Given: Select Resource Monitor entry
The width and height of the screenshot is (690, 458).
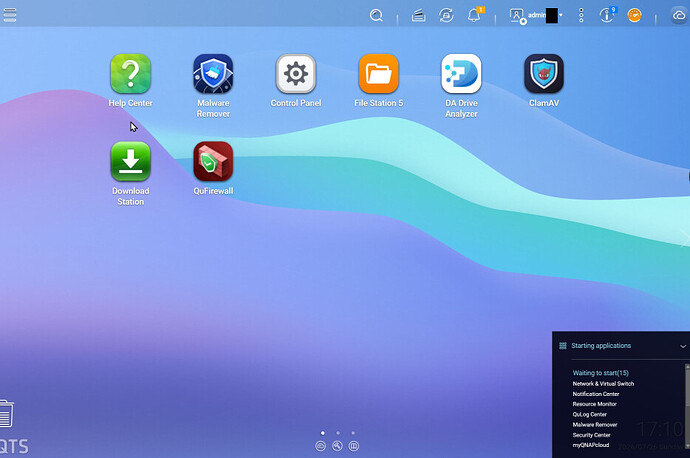Looking at the screenshot, I should click(x=595, y=404).
